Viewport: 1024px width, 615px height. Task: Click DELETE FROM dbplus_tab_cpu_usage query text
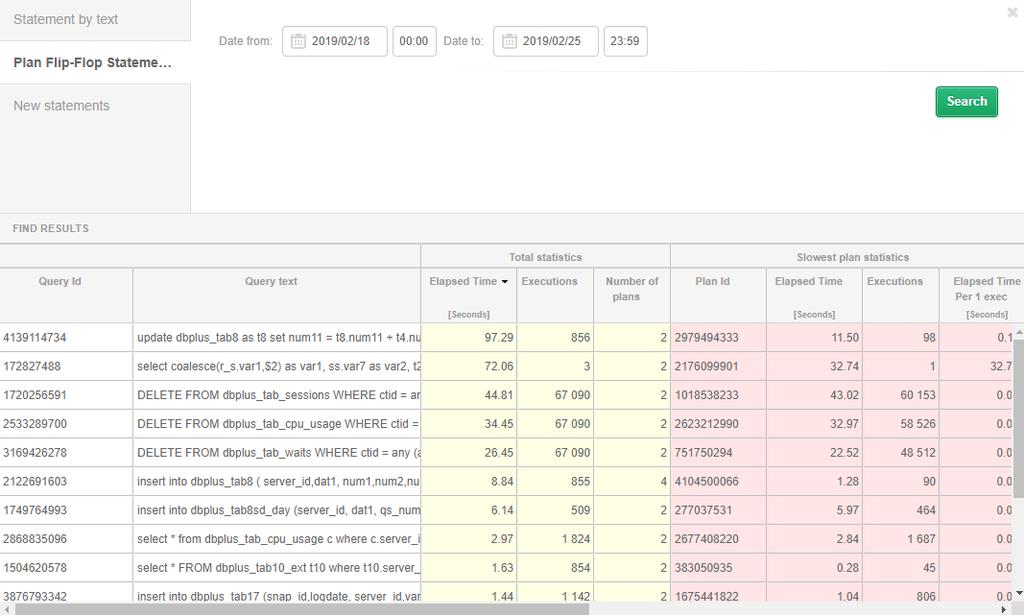click(x=279, y=424)
